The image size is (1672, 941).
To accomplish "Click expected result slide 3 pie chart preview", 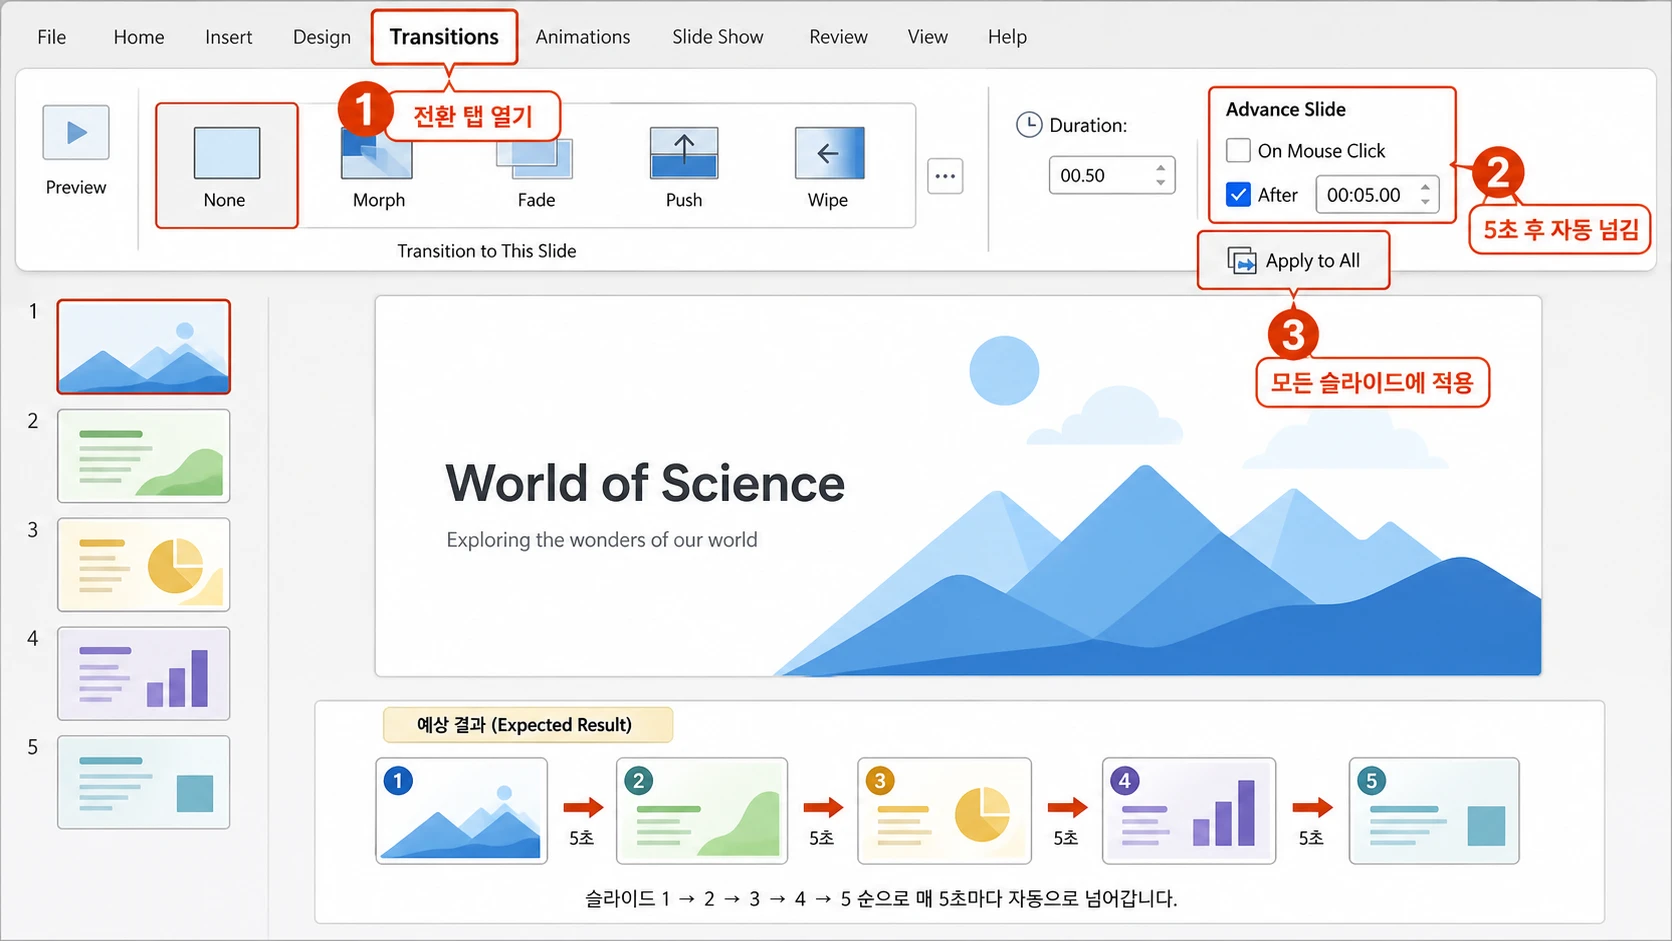I will point(944,811).
